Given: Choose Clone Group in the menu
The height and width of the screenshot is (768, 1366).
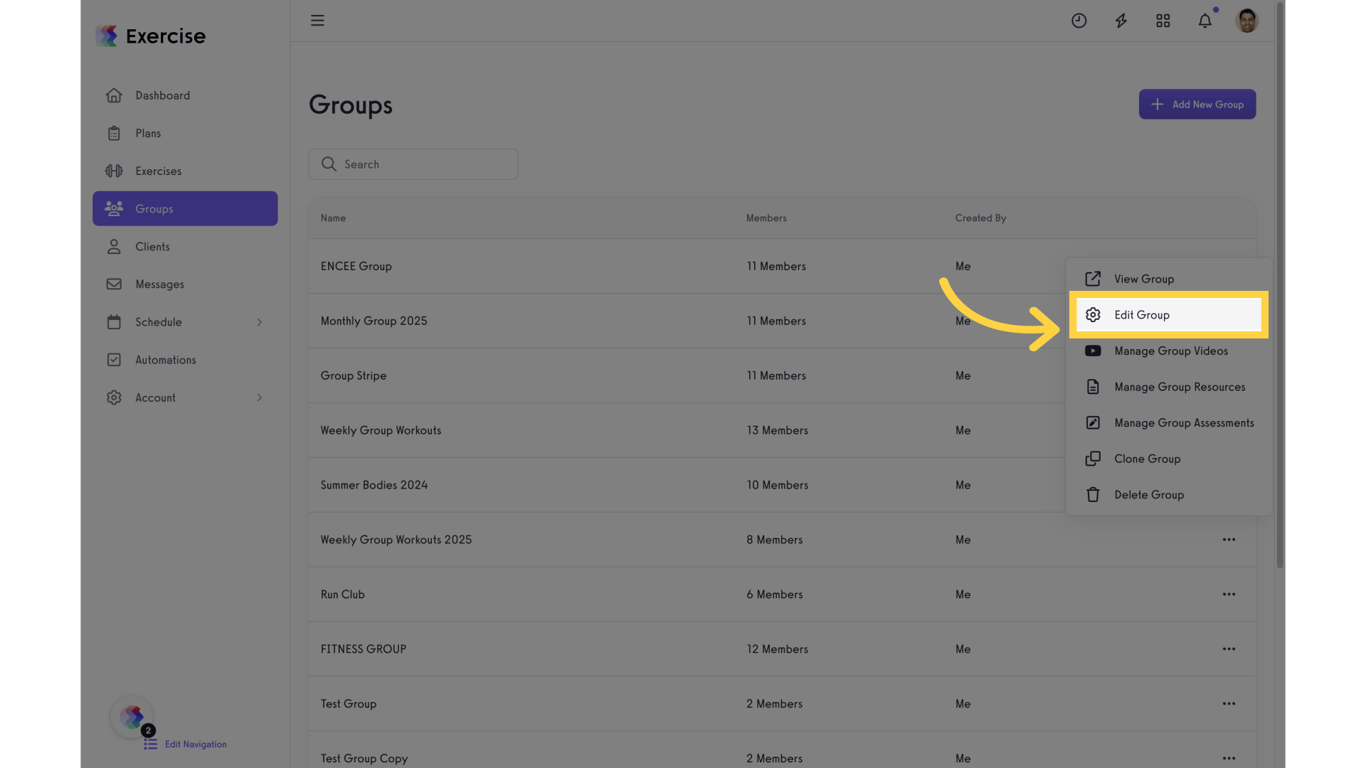Looking at the screenshot, I should 1147,459.
